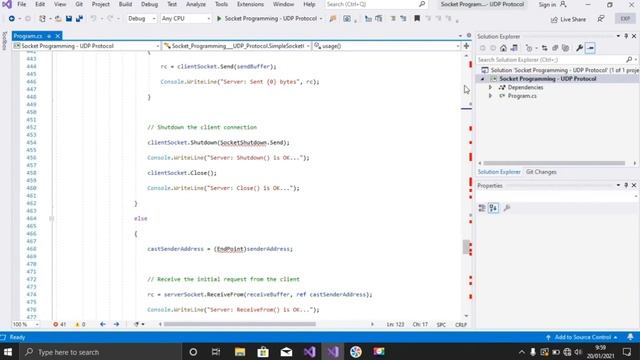Open the Any CPU platform dropdown
The image size is (640, 360).
186,19
